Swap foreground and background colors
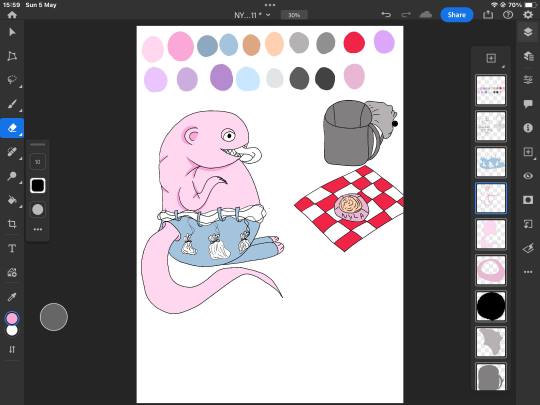Image resolution: width=540 pixels, height=405 pixels. coord(12,349)
